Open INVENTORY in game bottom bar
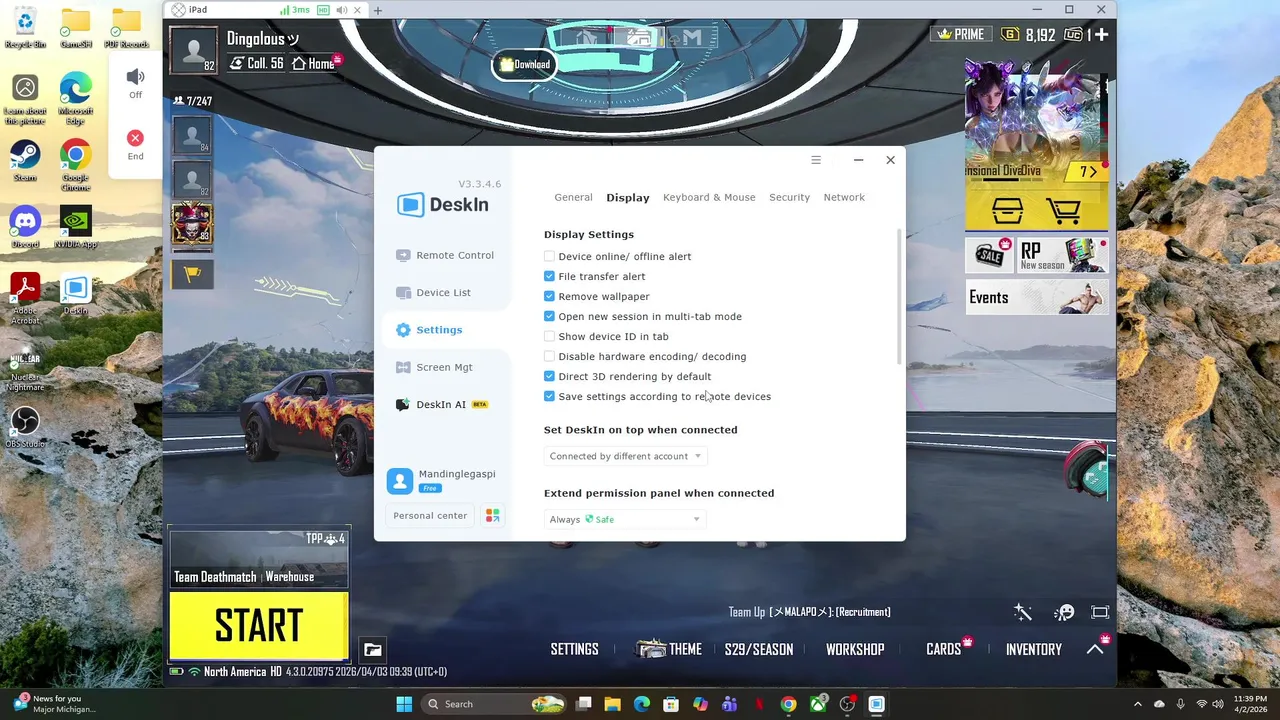The image size is (1280, 720). (1033, 649)
